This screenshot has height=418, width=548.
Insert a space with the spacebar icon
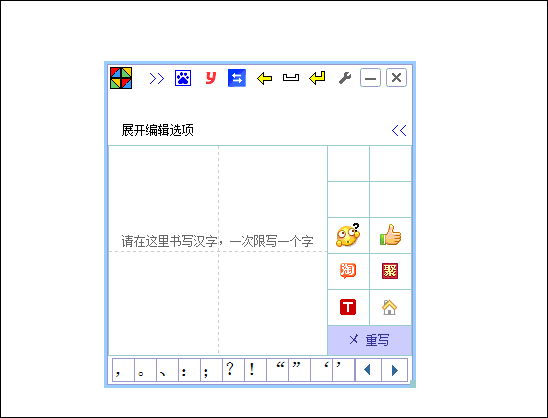(x=291, y=78)
